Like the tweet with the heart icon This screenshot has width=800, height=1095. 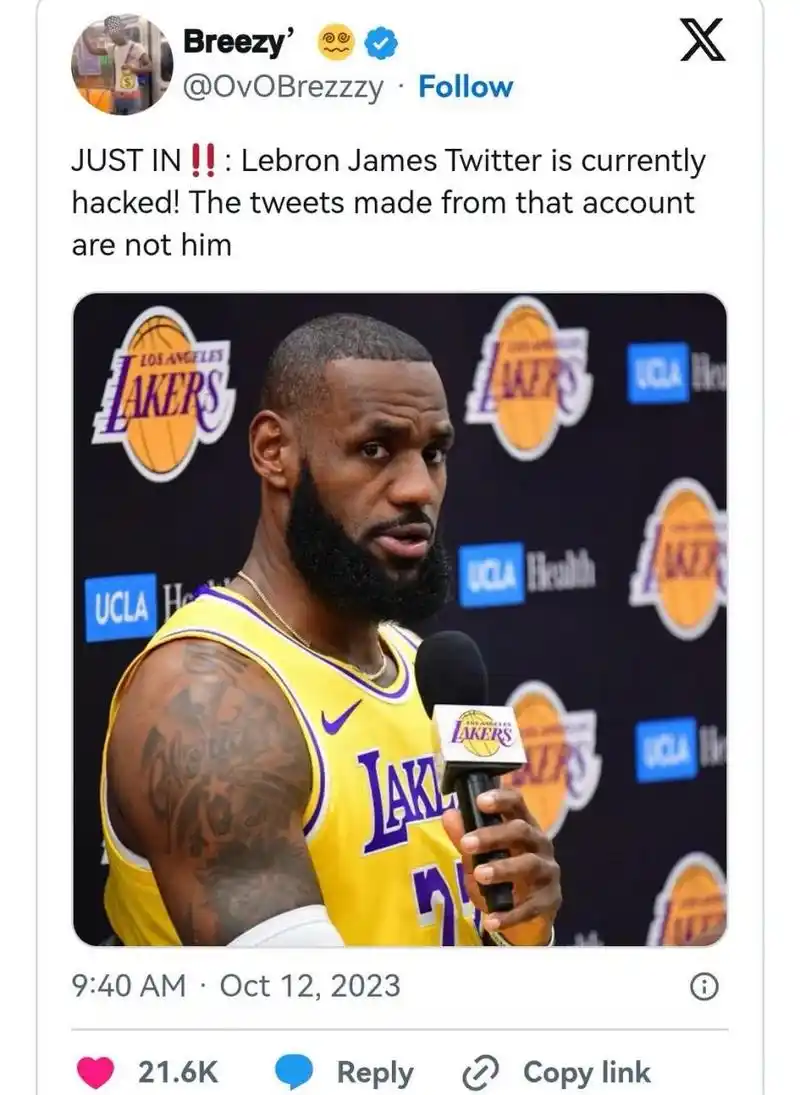pyautogui.click(x=97, y=1072)
